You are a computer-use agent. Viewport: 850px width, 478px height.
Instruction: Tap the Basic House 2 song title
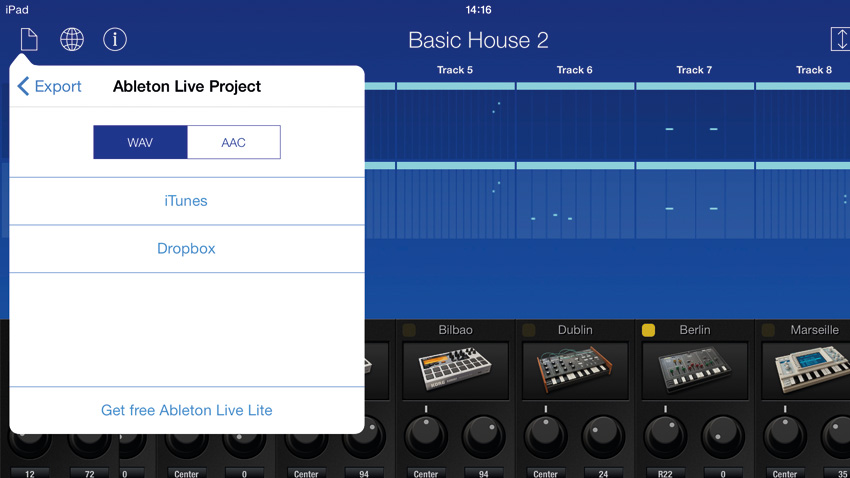[x=478, y=40]
